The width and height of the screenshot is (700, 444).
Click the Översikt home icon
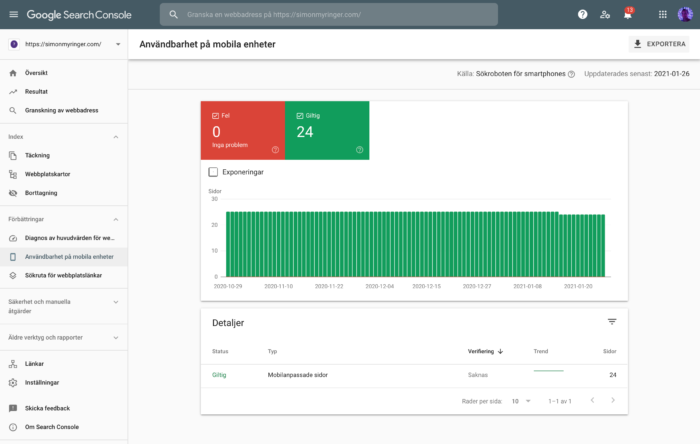(13, 73)
